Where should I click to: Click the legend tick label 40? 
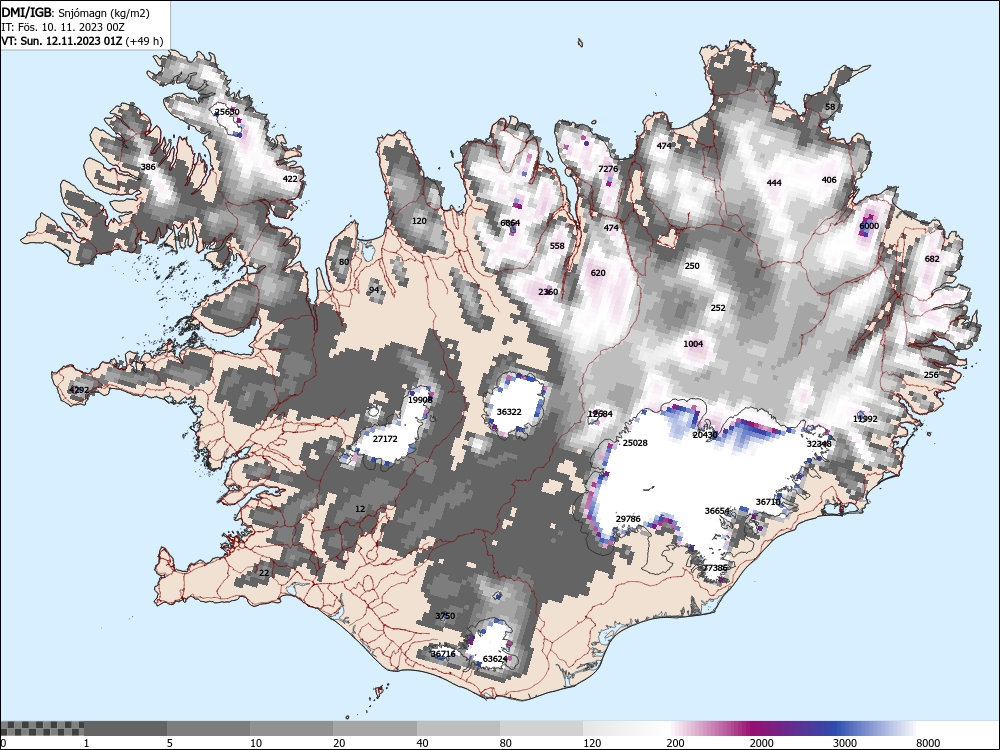[423, 743]
